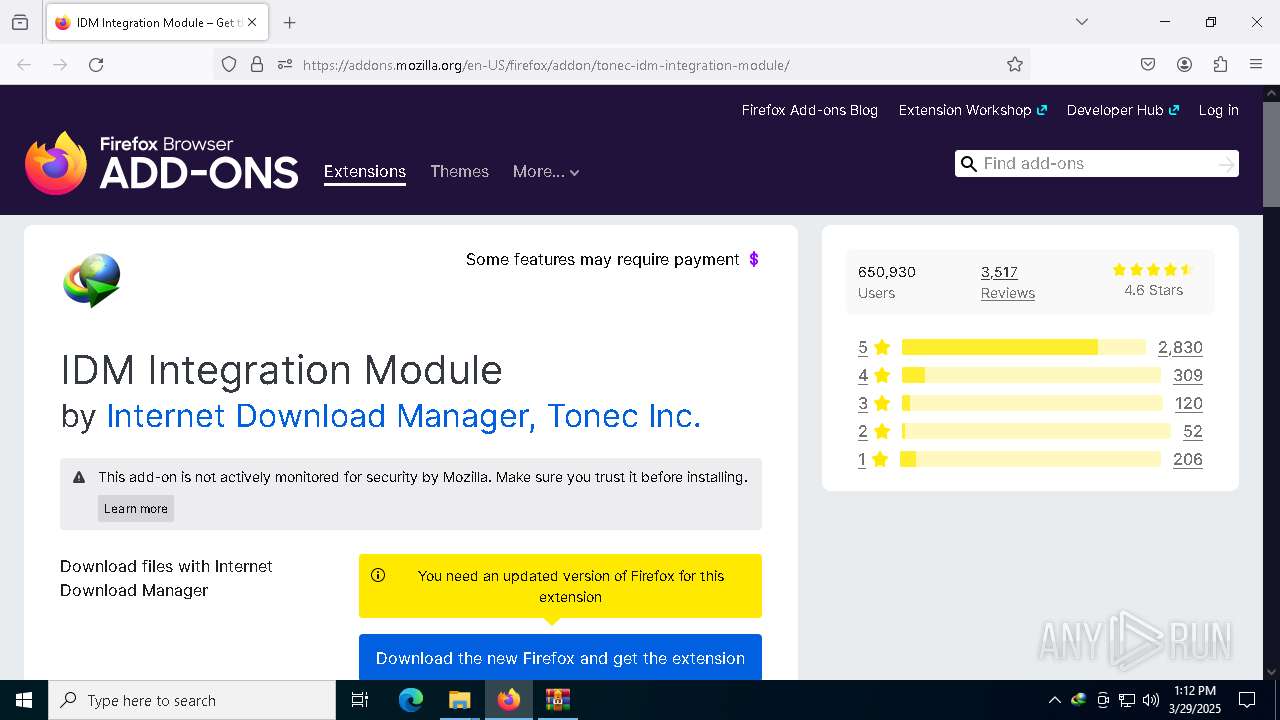Click the site security padlock icon

coord(257,64)
